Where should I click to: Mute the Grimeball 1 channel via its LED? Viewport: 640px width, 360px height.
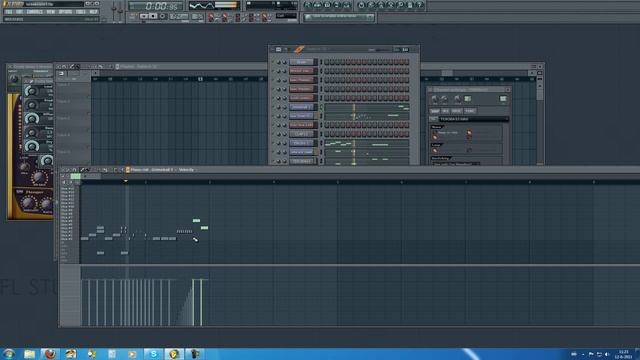click(x=273, y=107)
